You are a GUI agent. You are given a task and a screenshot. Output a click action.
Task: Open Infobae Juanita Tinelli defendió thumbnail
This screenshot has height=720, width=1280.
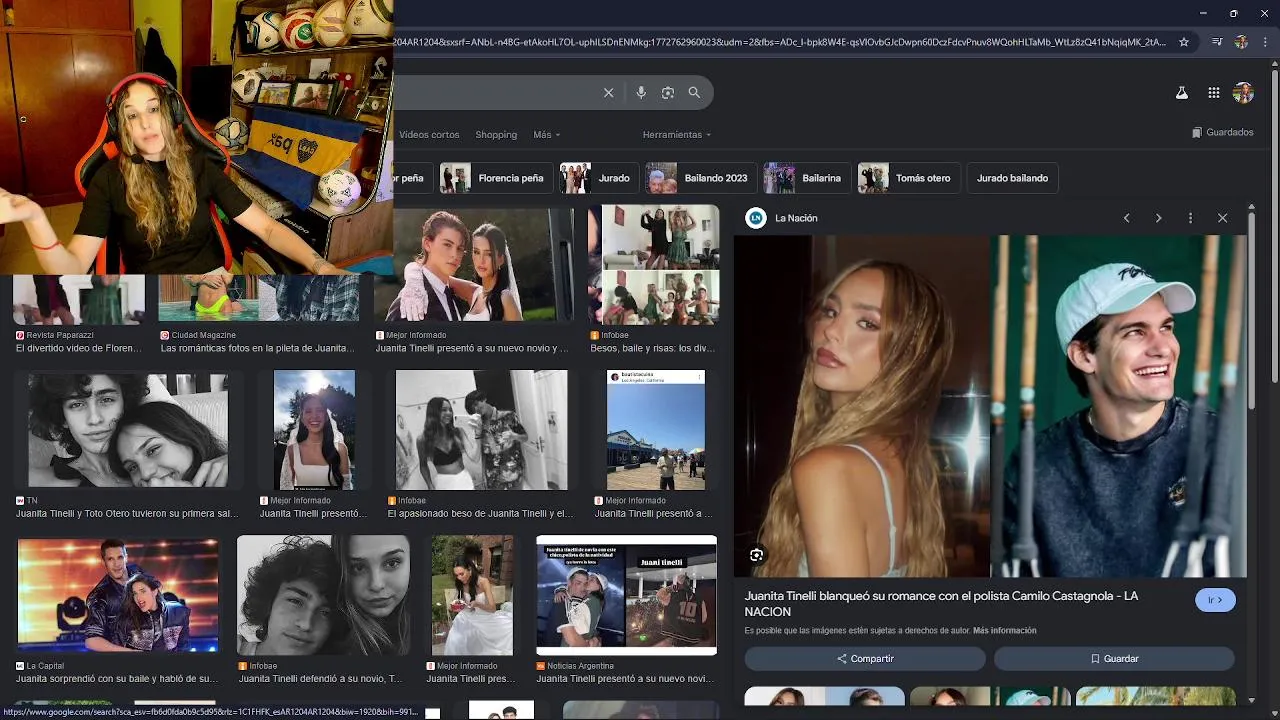click(x=323, y=596)
